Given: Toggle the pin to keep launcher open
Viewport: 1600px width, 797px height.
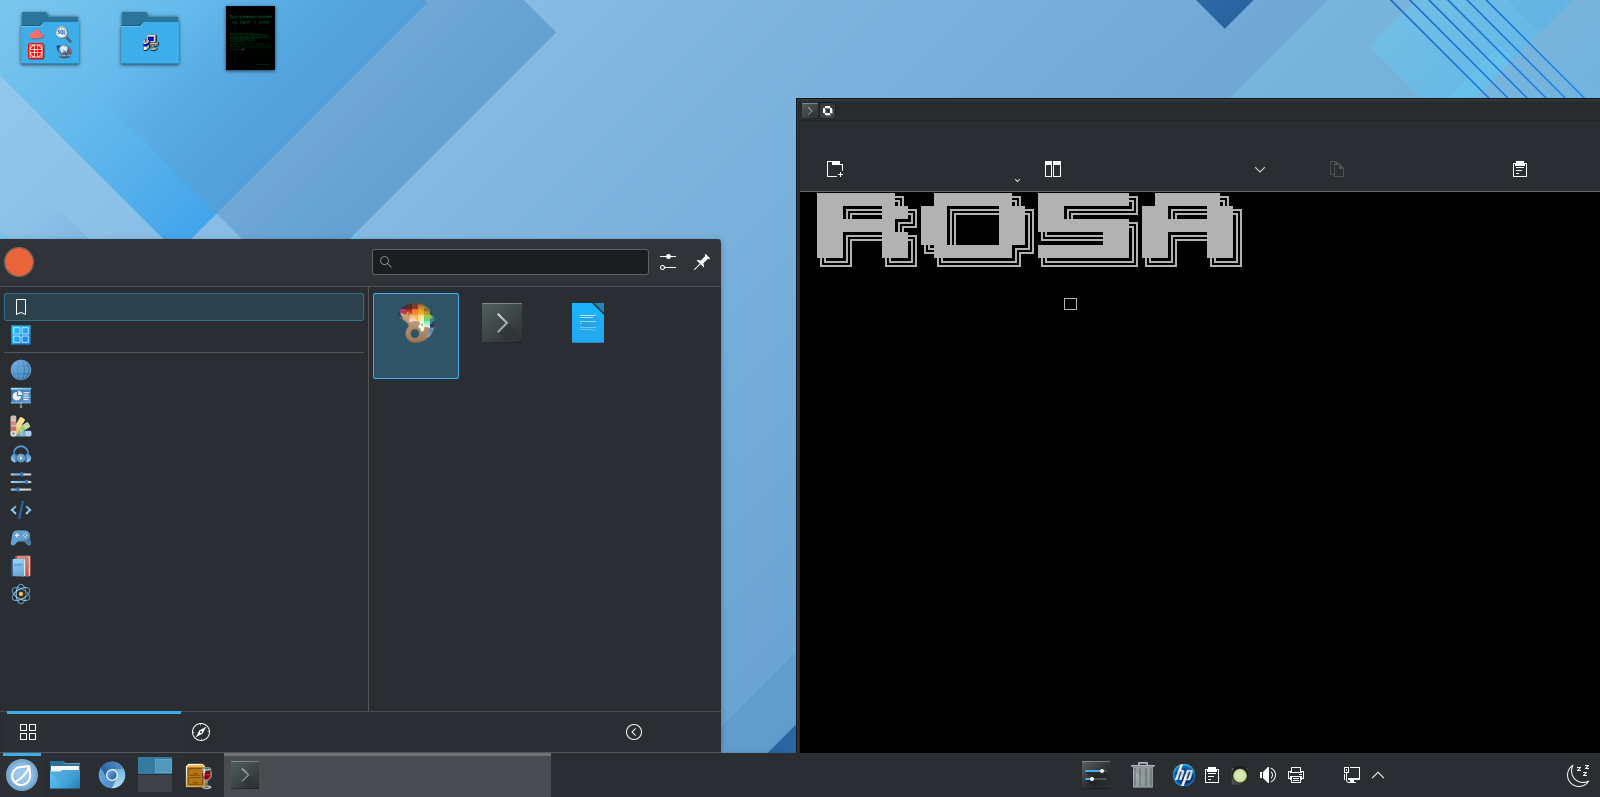Looking at the screenshot, I should [702, 262].
